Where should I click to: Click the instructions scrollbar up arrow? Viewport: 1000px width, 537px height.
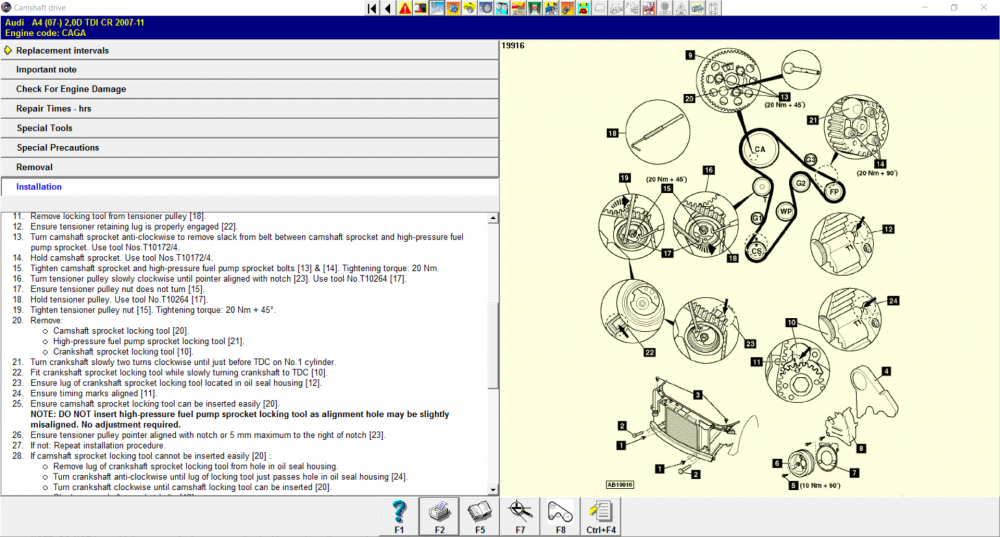tap(493, 218)
